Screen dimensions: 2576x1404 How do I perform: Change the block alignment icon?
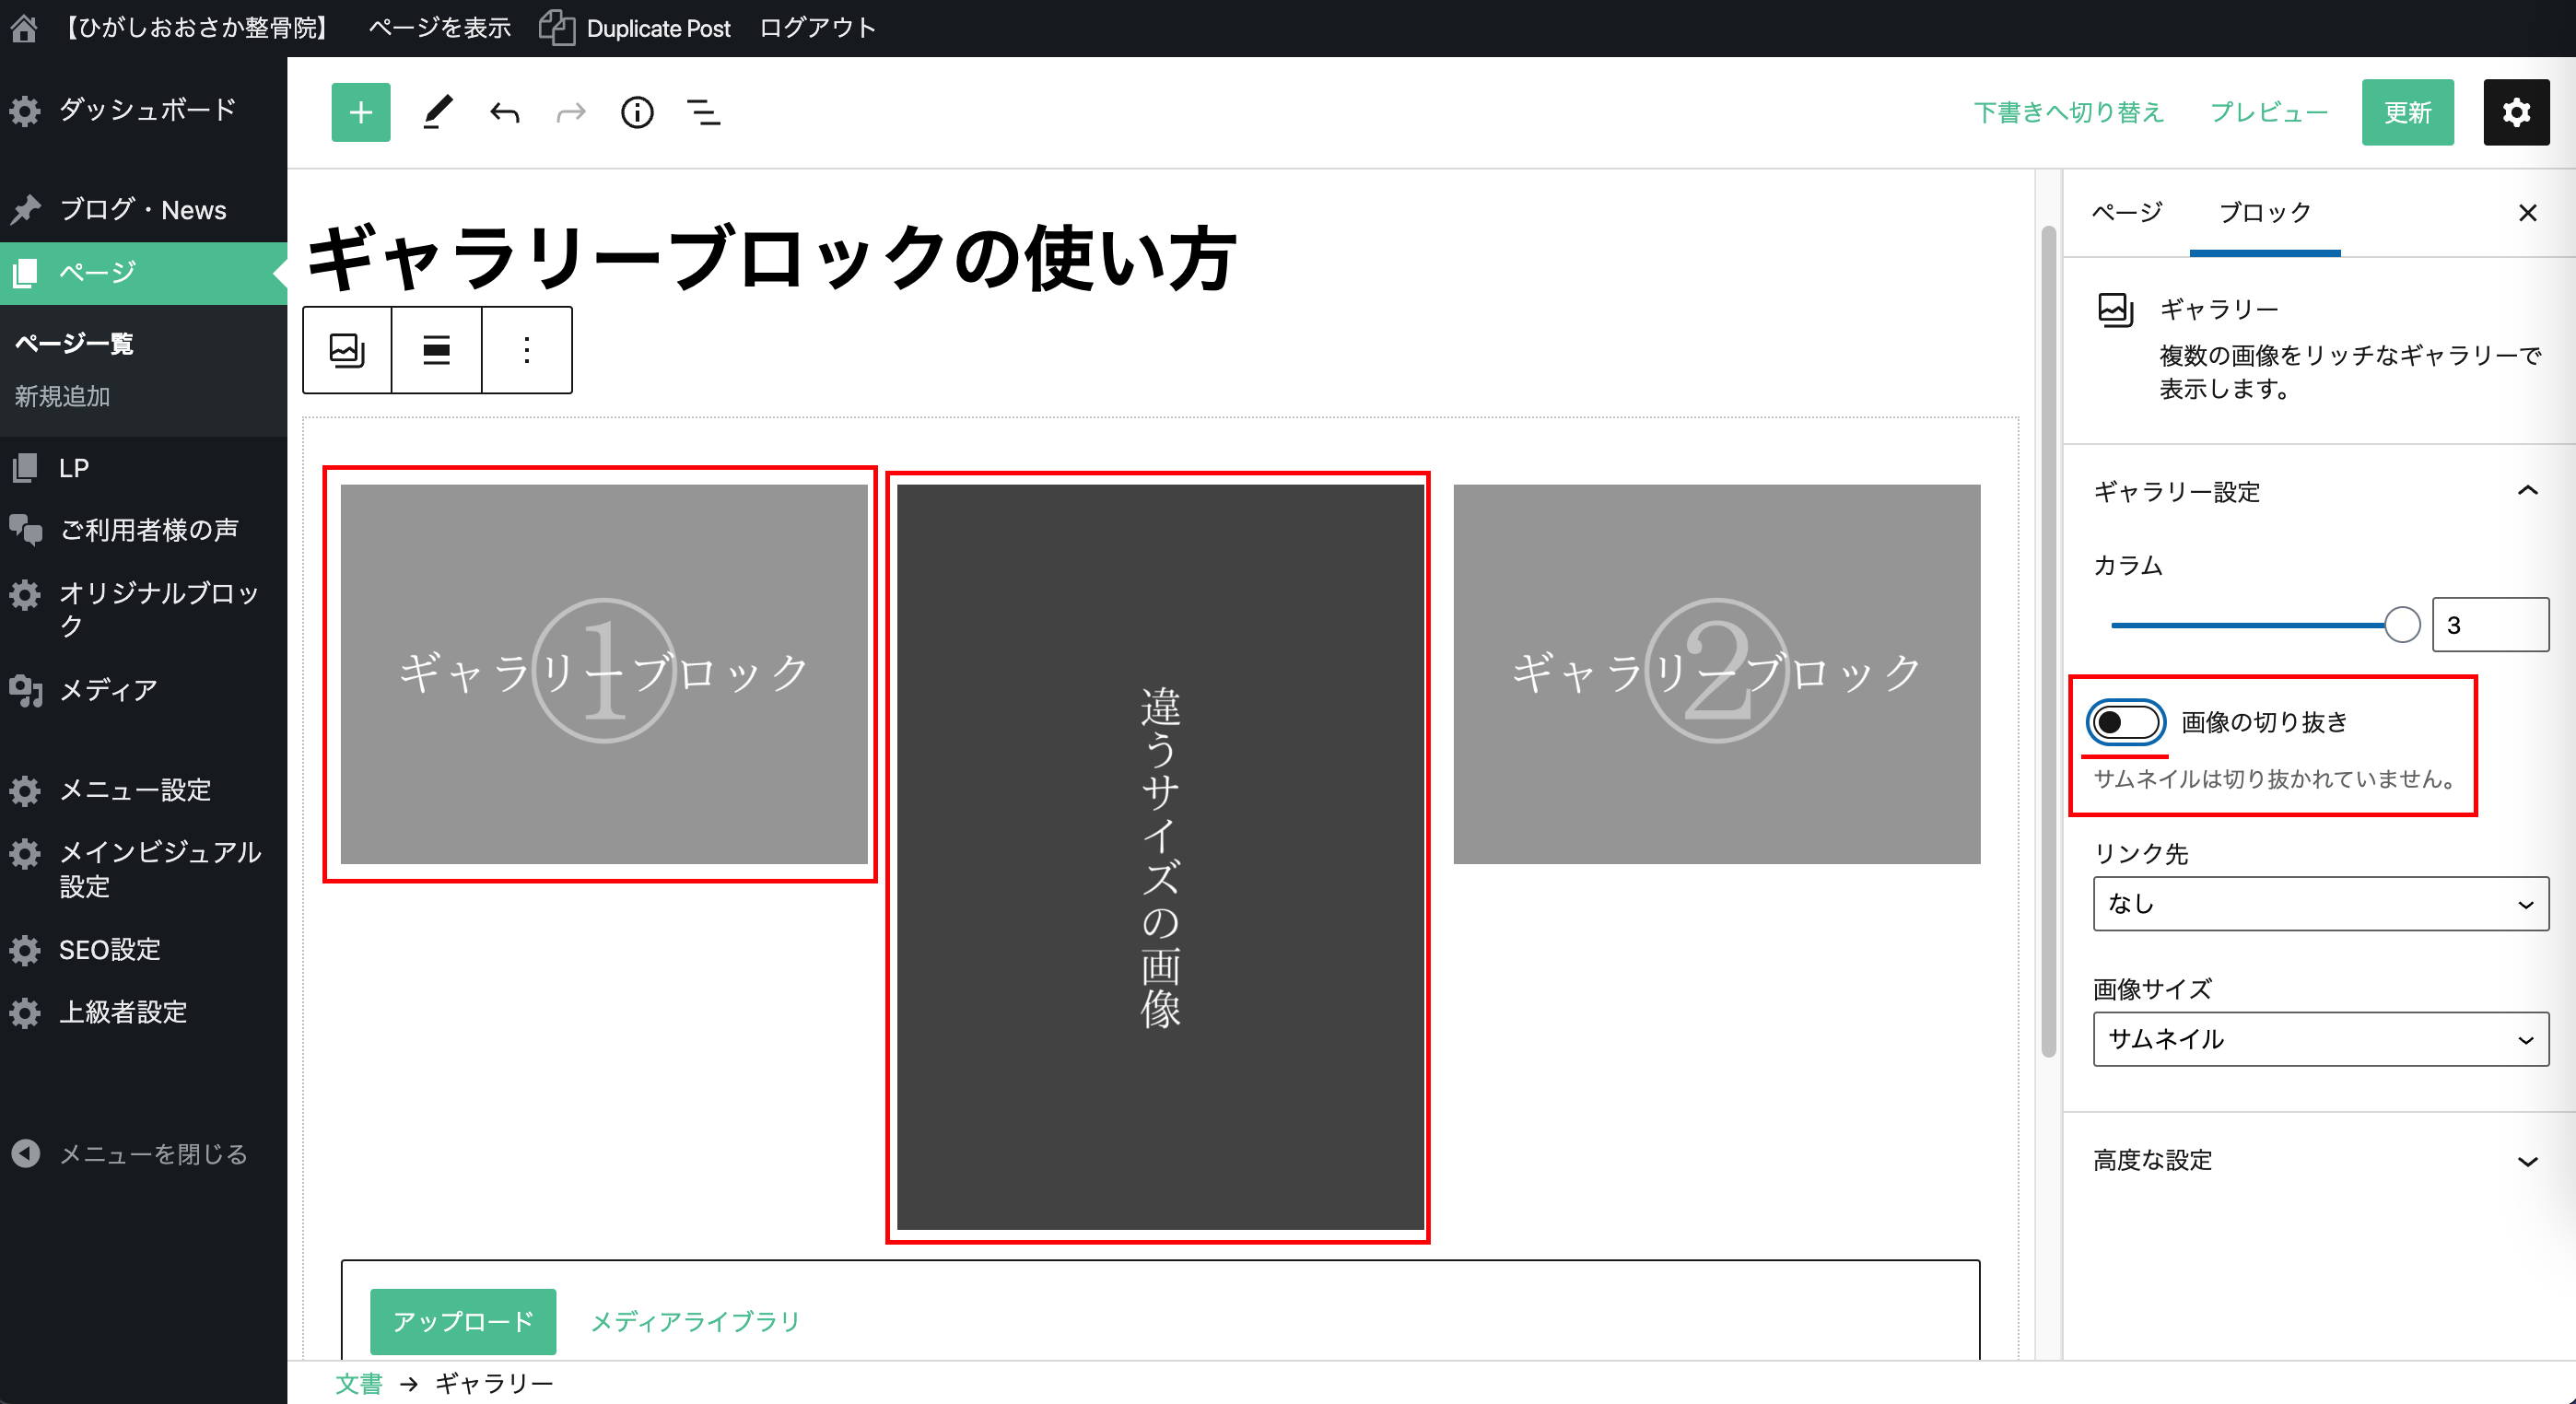pyautogui.click(x=436, y=350)
